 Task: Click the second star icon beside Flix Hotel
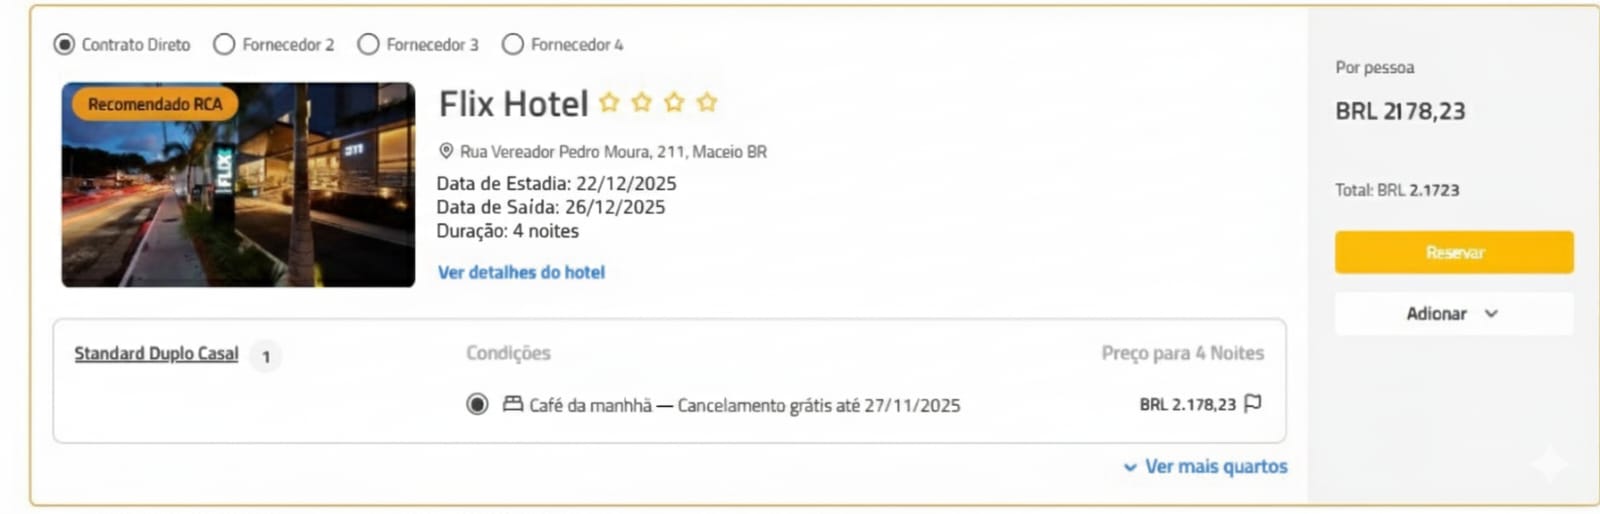point(642,102)
